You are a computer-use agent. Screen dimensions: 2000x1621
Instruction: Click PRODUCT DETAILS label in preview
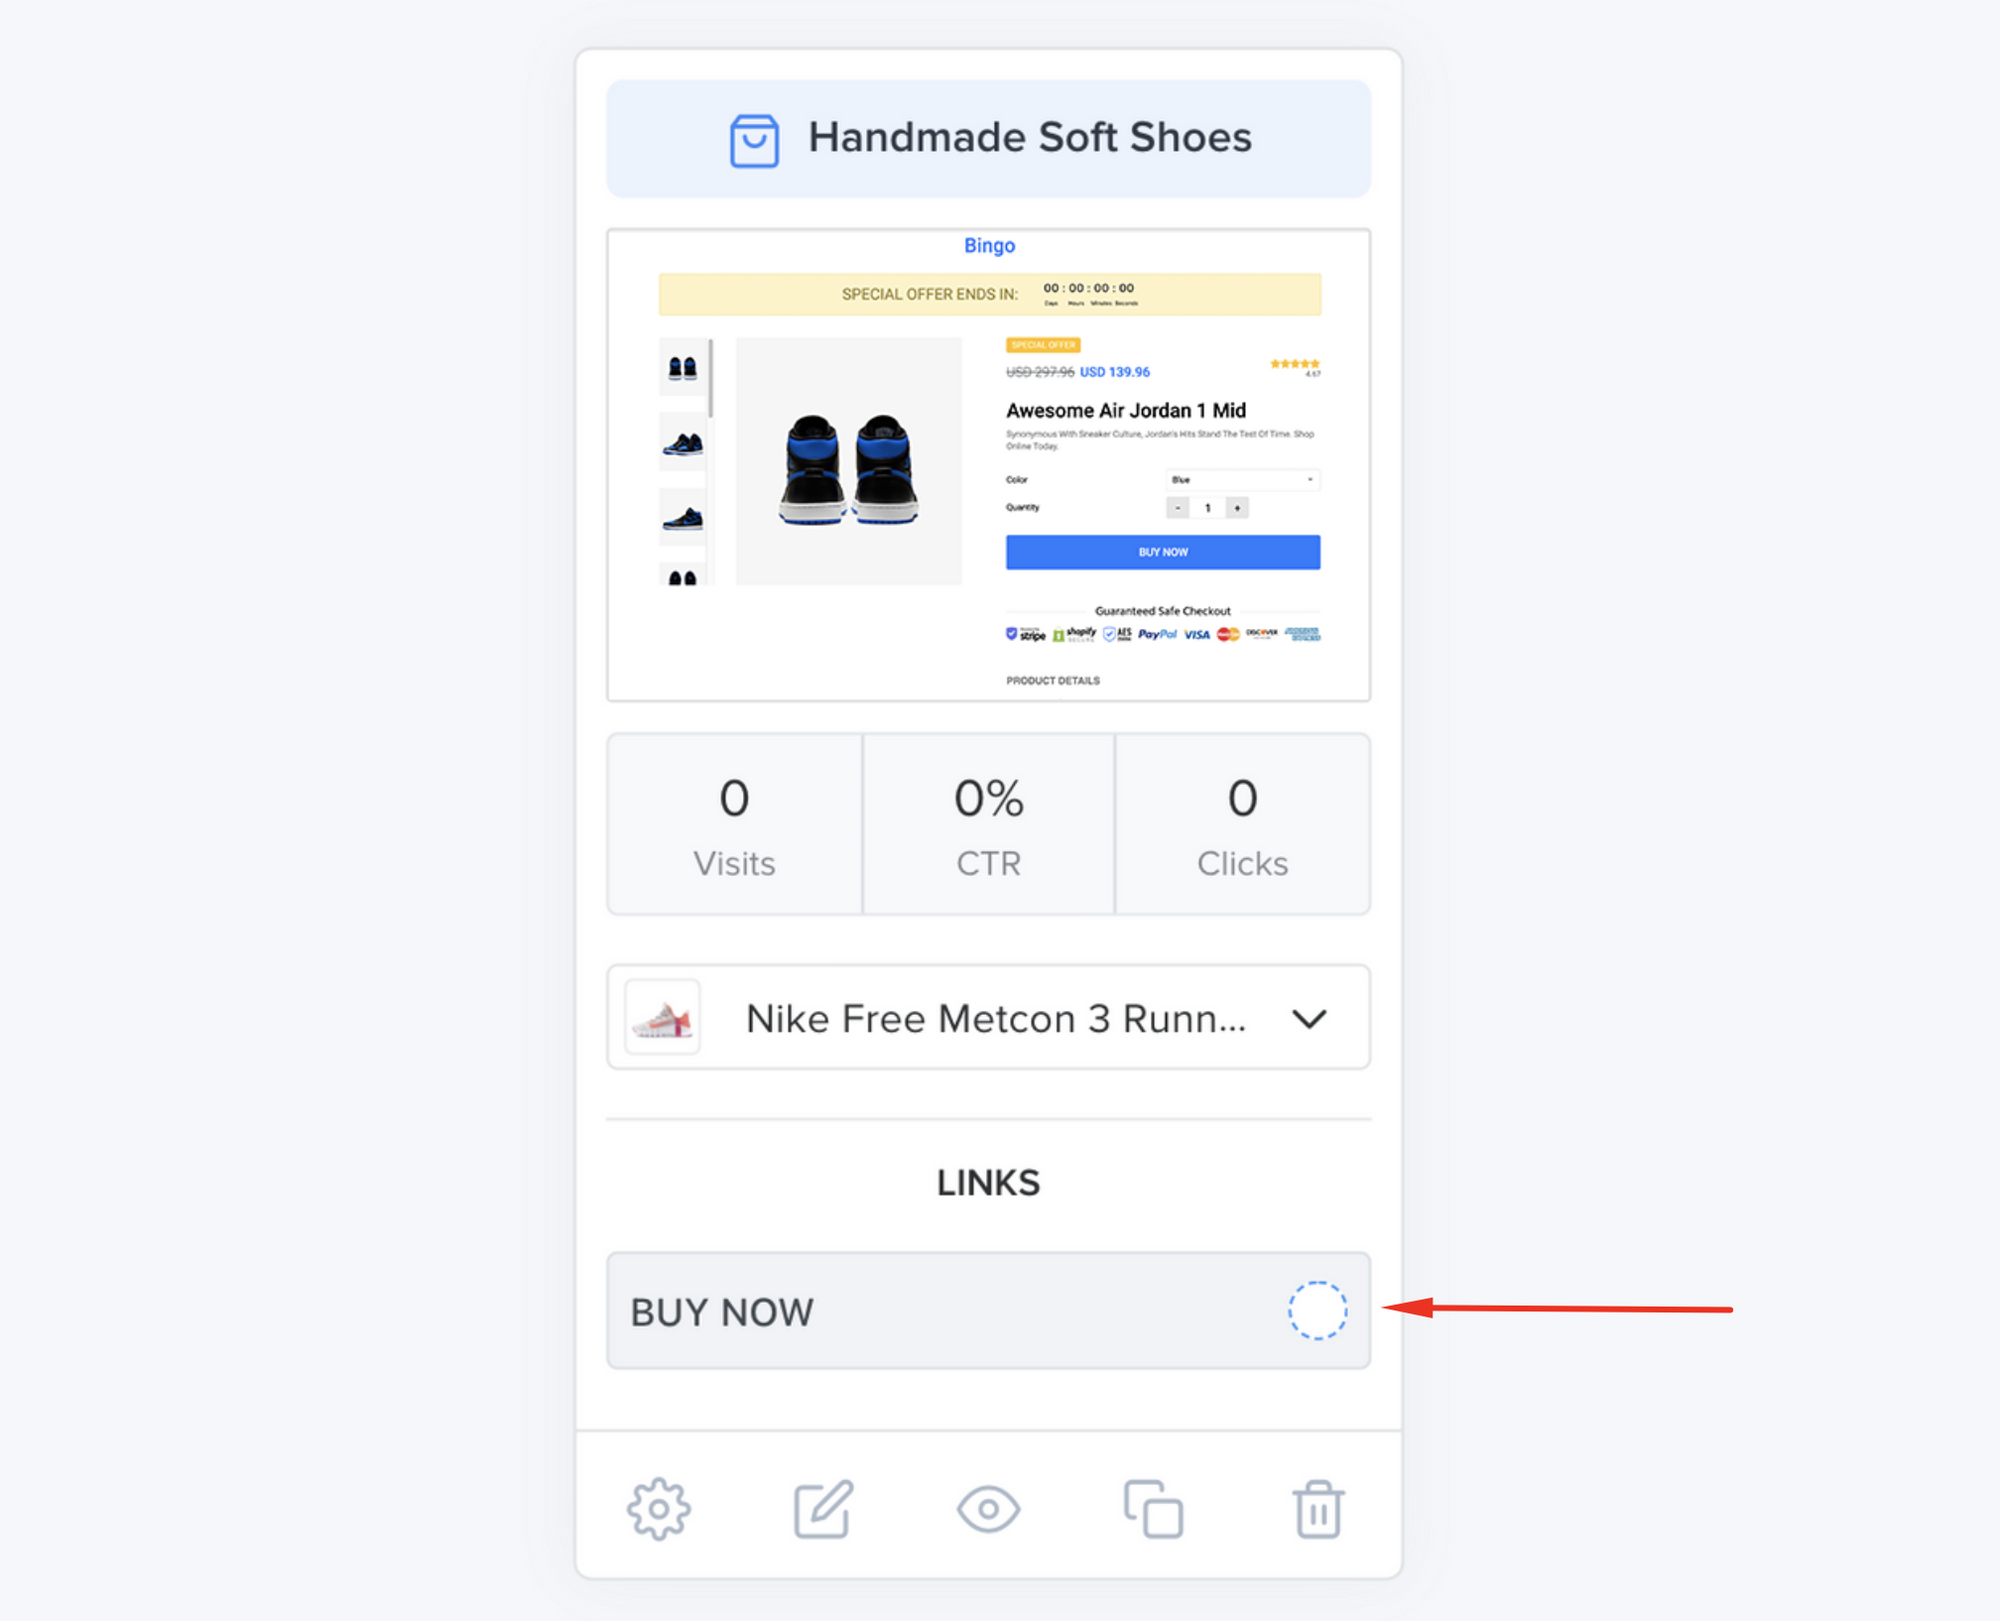click(x=1052, y=680)
